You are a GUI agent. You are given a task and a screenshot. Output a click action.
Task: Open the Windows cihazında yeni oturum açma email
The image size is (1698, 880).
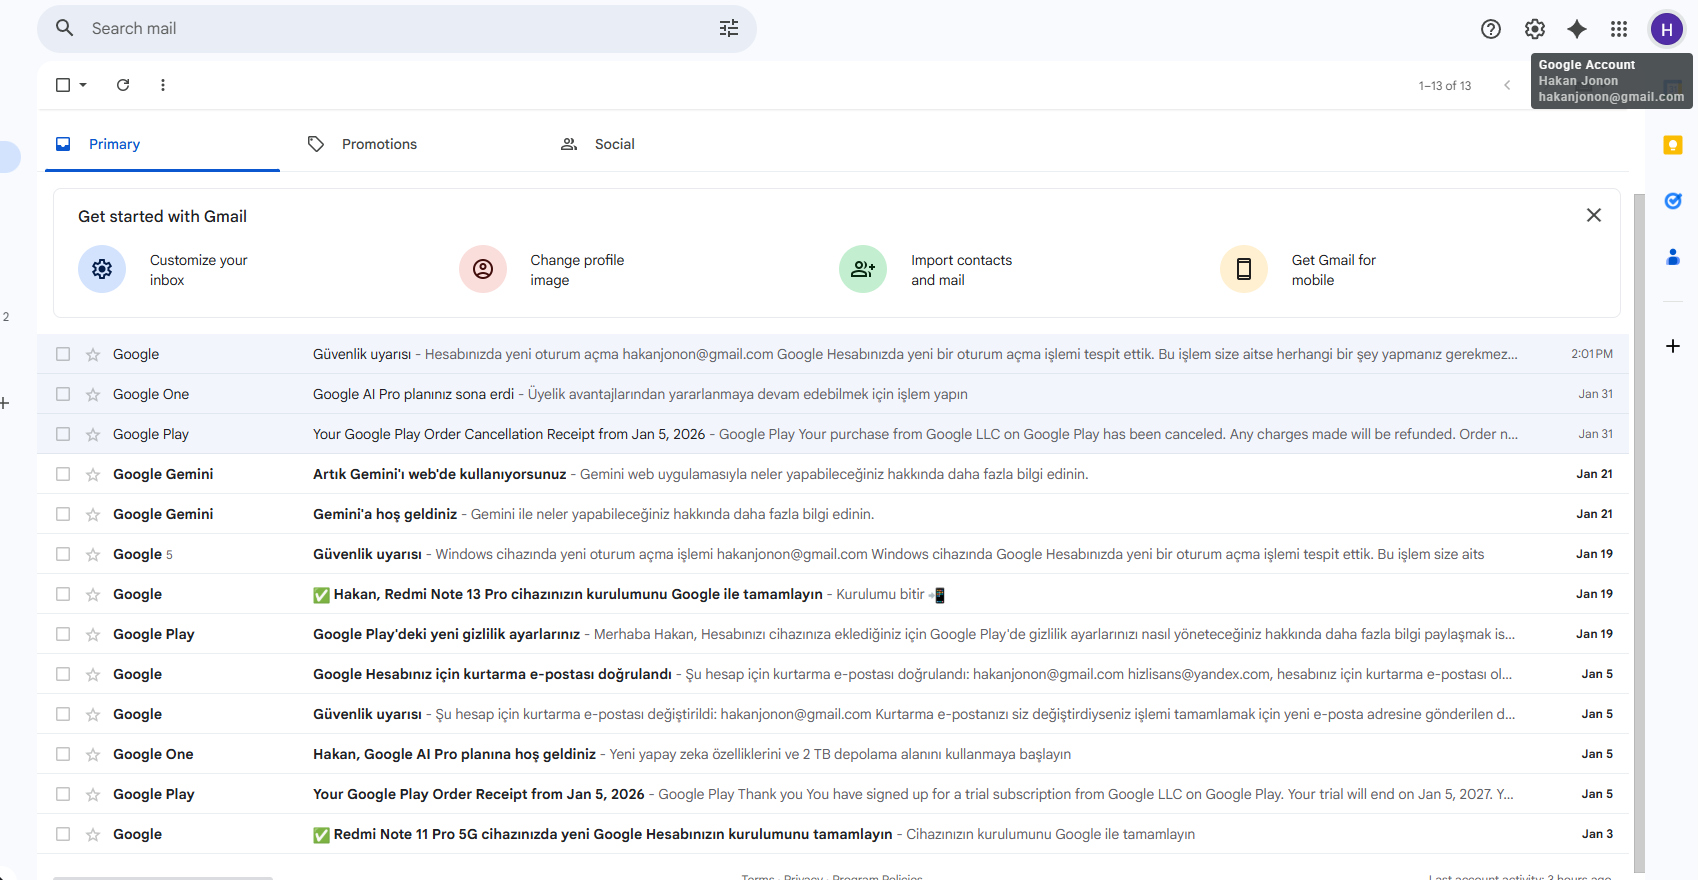(x=833, y=554)
